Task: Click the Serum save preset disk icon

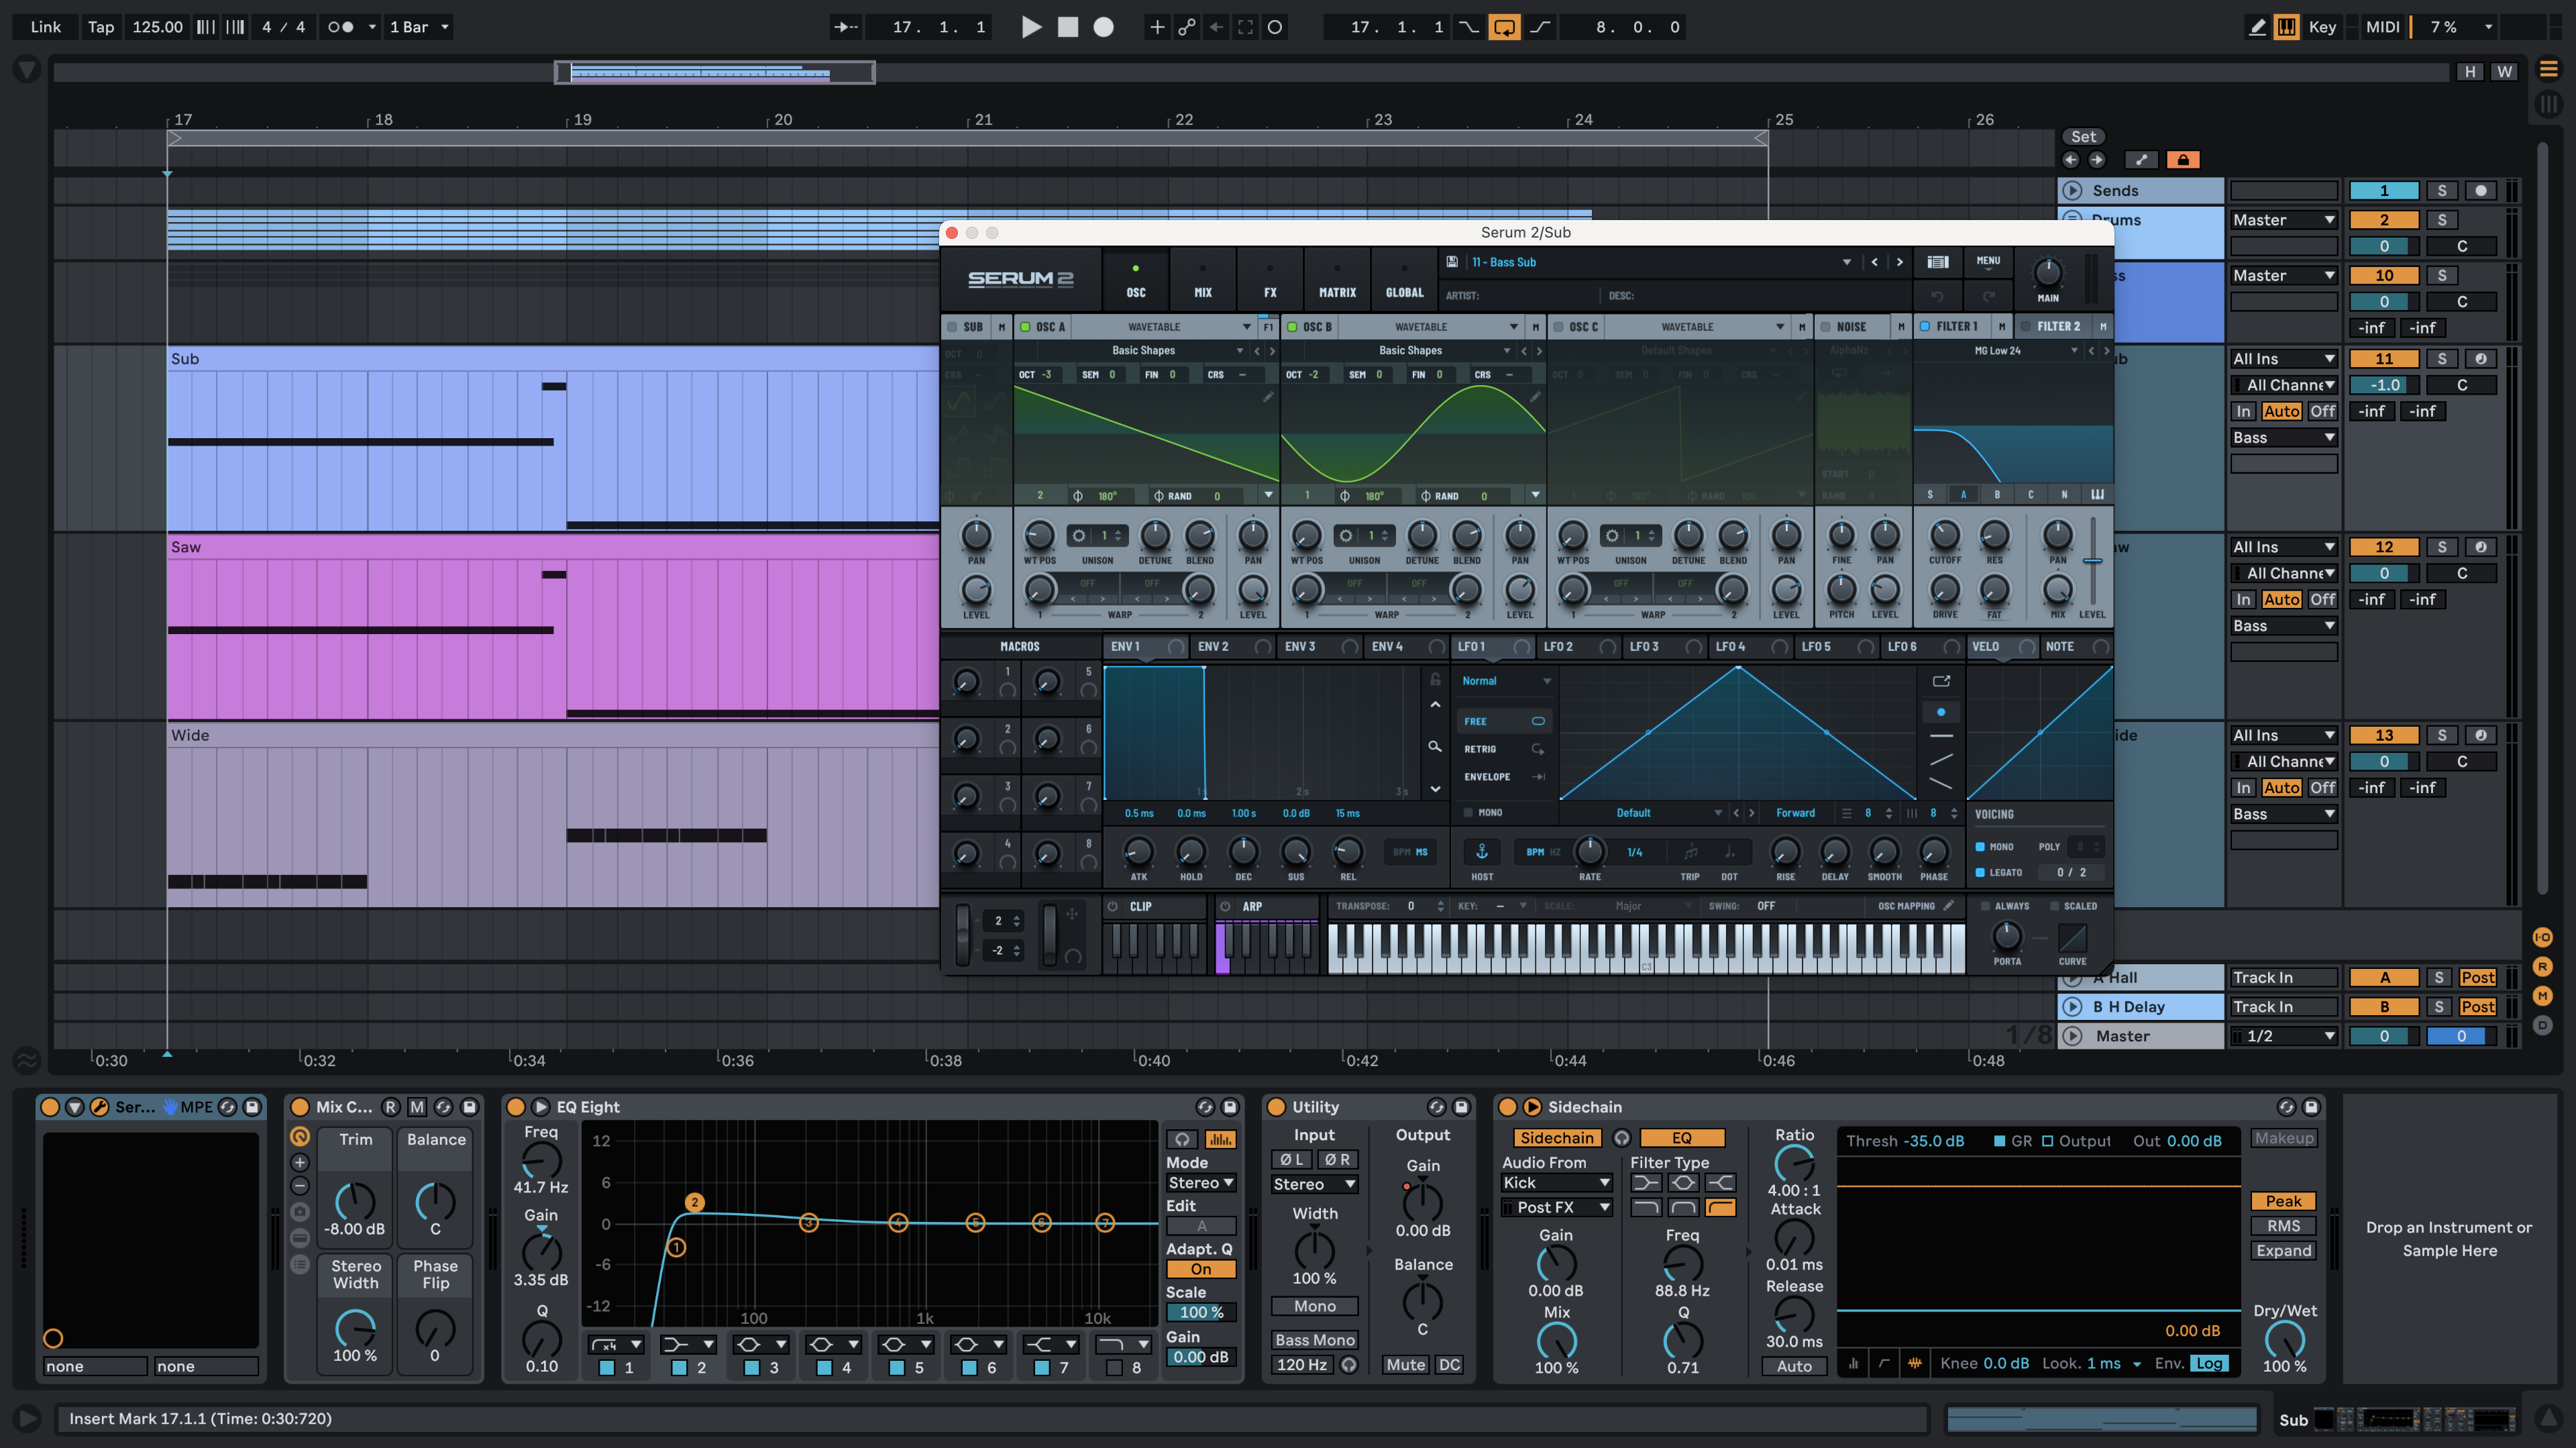Action: 1452,262
